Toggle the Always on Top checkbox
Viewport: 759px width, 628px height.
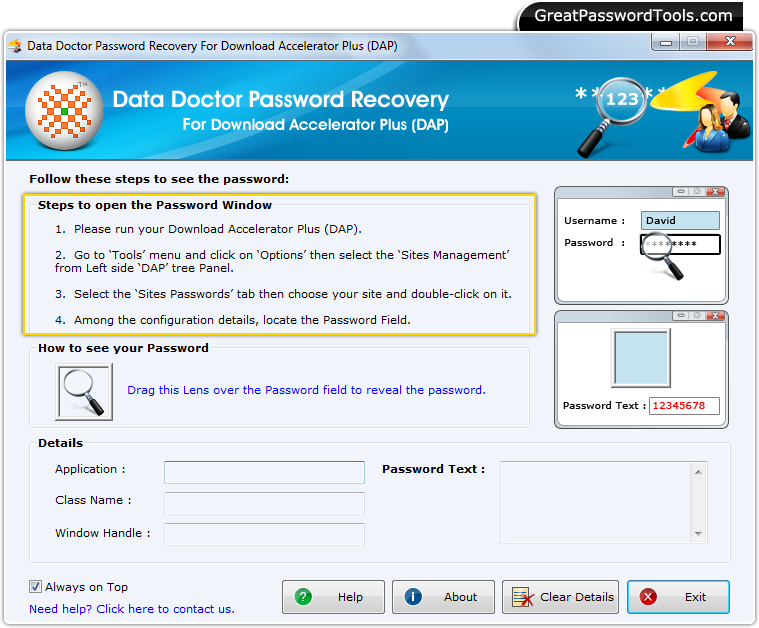35,587
